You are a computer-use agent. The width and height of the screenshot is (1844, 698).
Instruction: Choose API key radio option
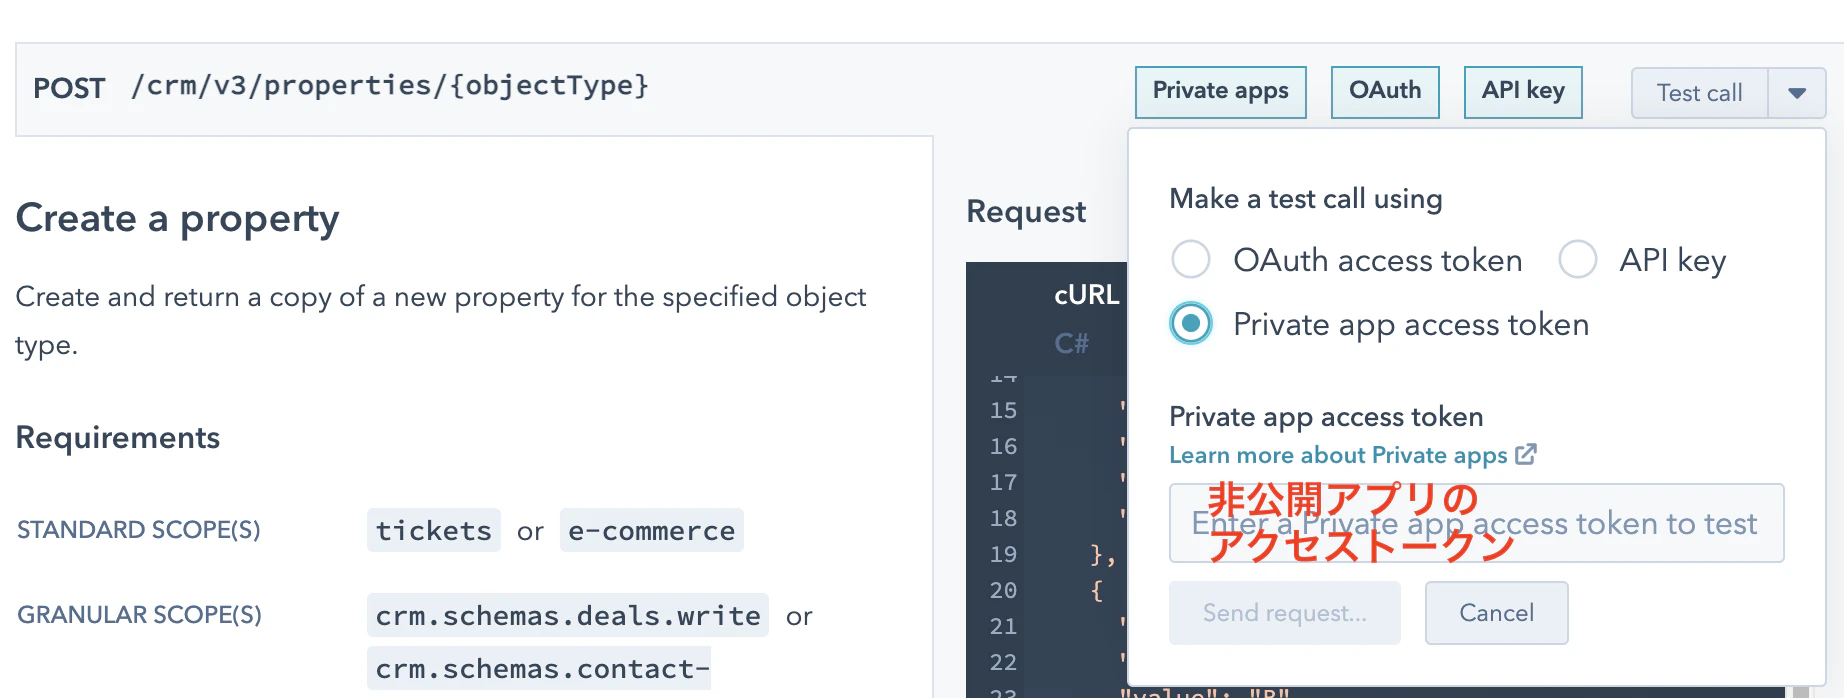click(x=1577, y=259)
